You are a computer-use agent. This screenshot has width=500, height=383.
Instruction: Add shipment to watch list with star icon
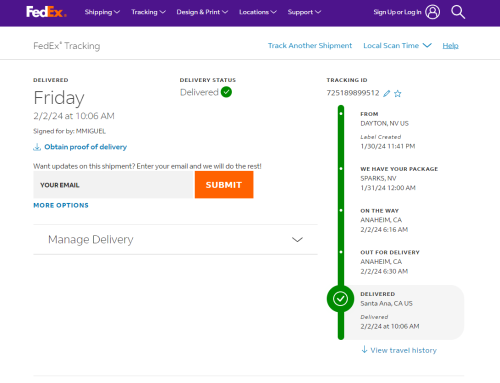[398, 93]
